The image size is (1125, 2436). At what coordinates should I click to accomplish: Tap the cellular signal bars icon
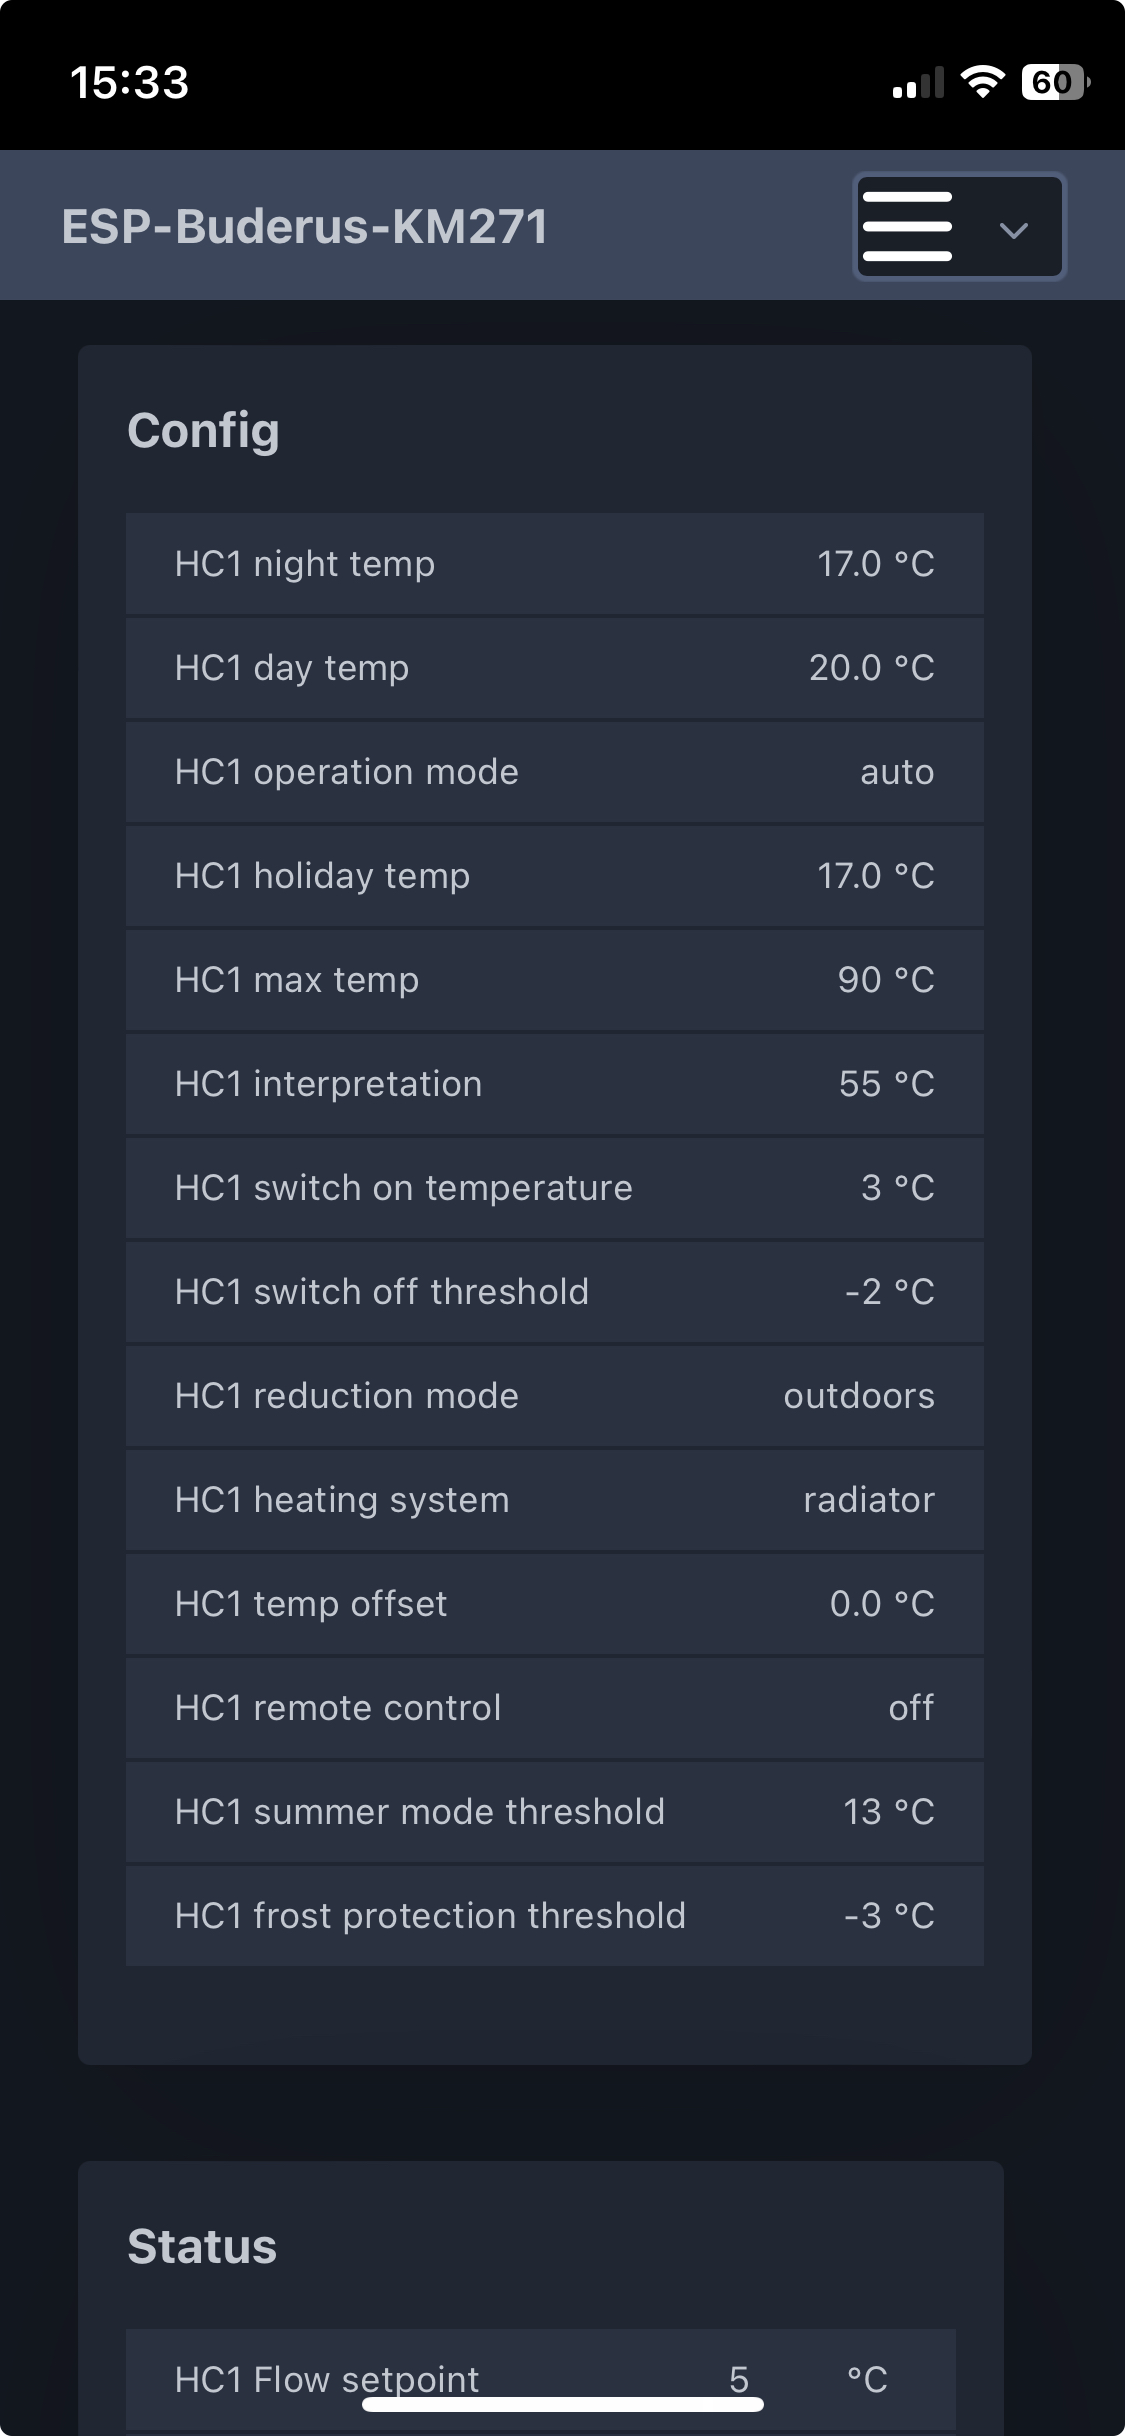pyautogui.click(x=918, y=83)
